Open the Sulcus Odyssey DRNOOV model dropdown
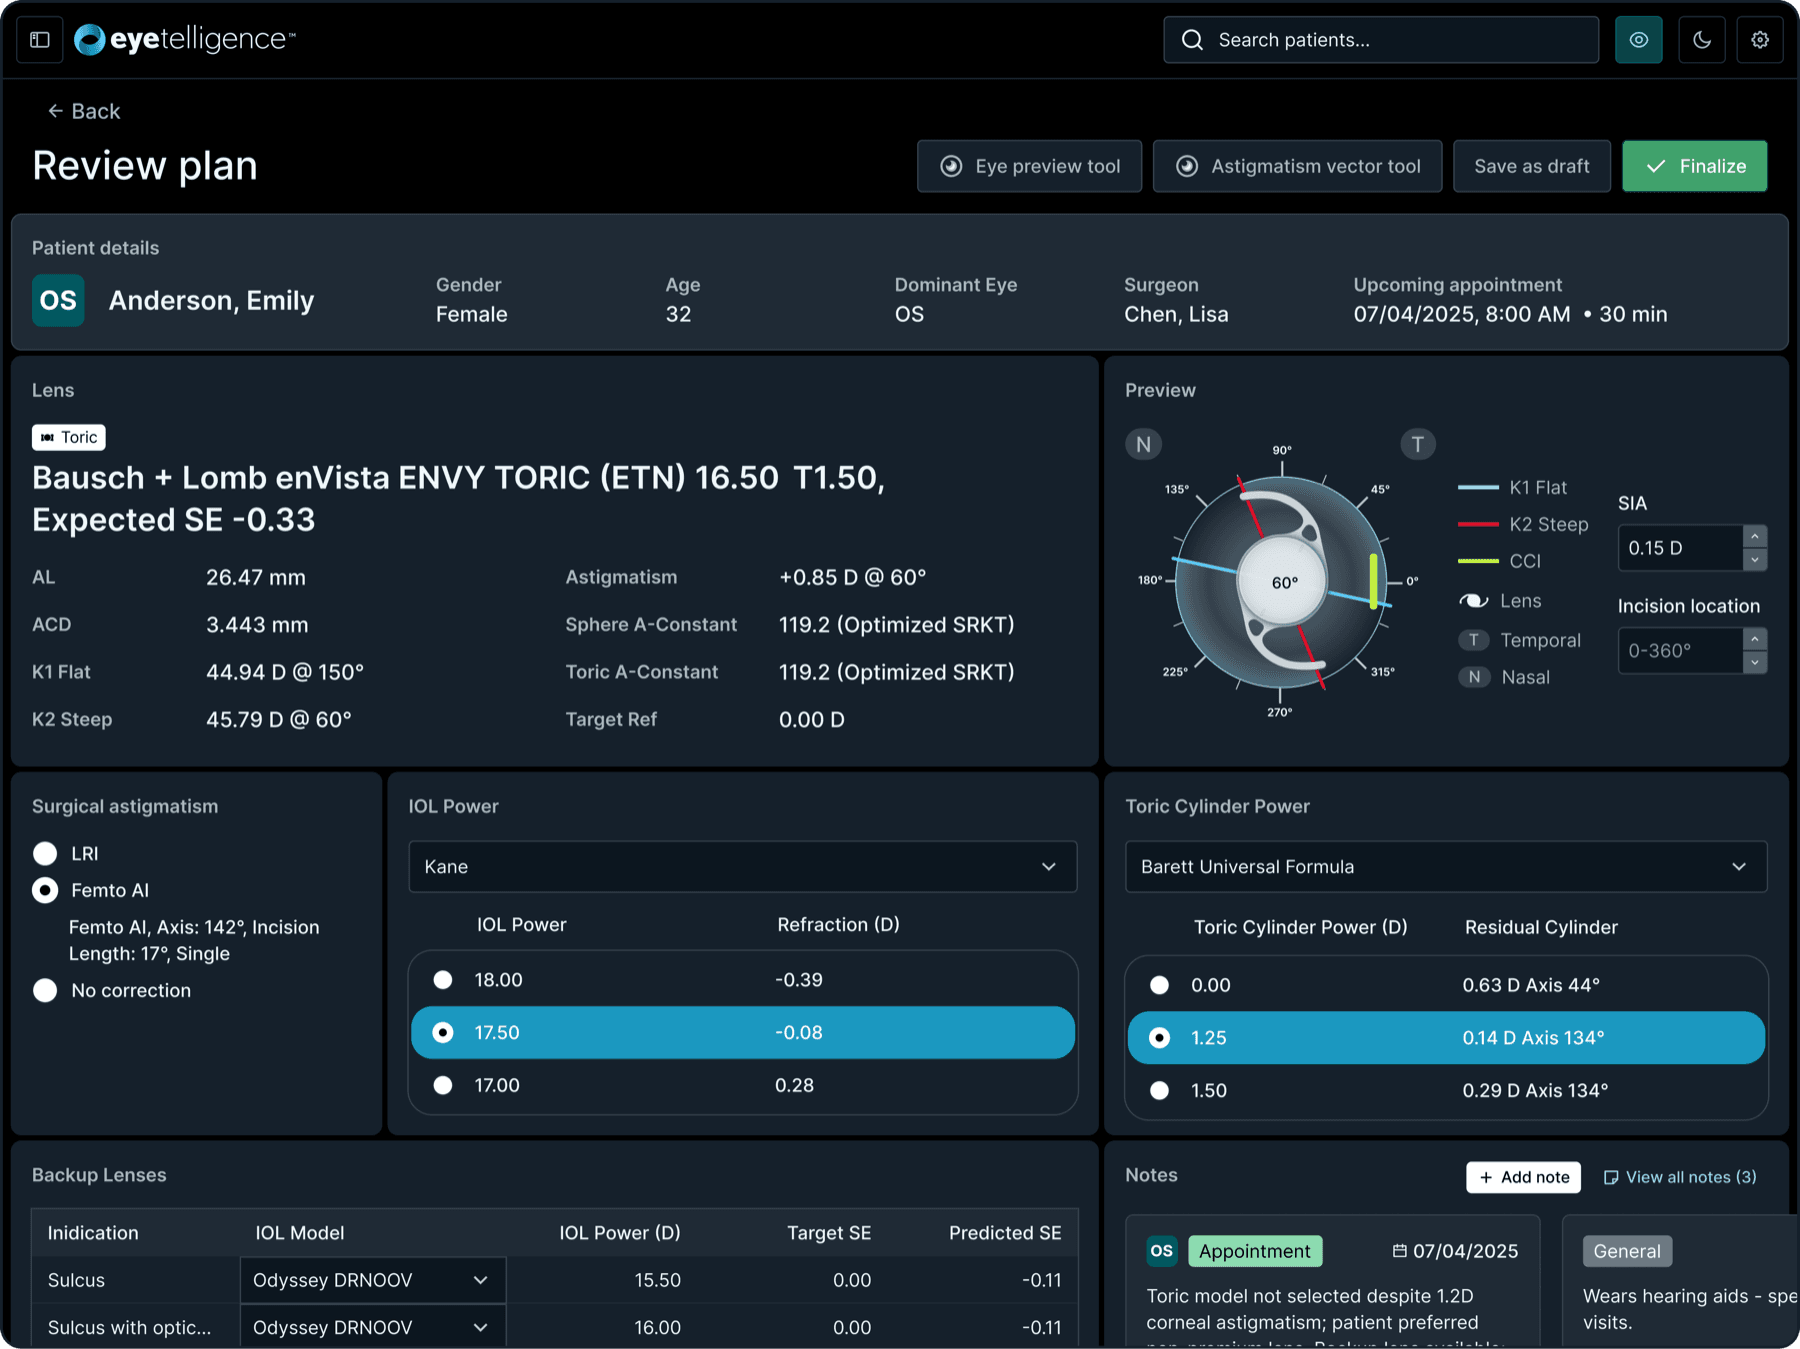 coord(372,1280)
